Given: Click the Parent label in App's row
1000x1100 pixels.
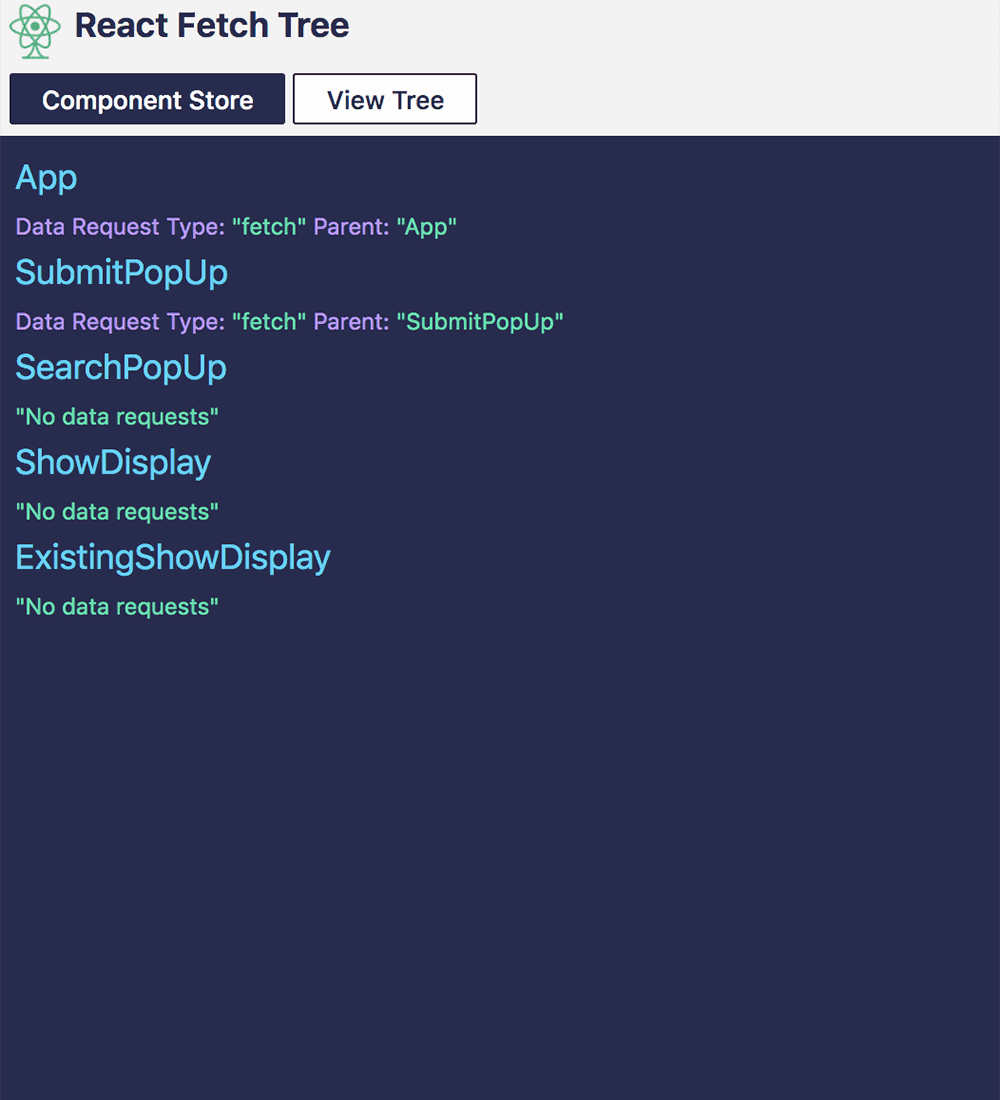Looking at the screenshot, I should point(351,227).
